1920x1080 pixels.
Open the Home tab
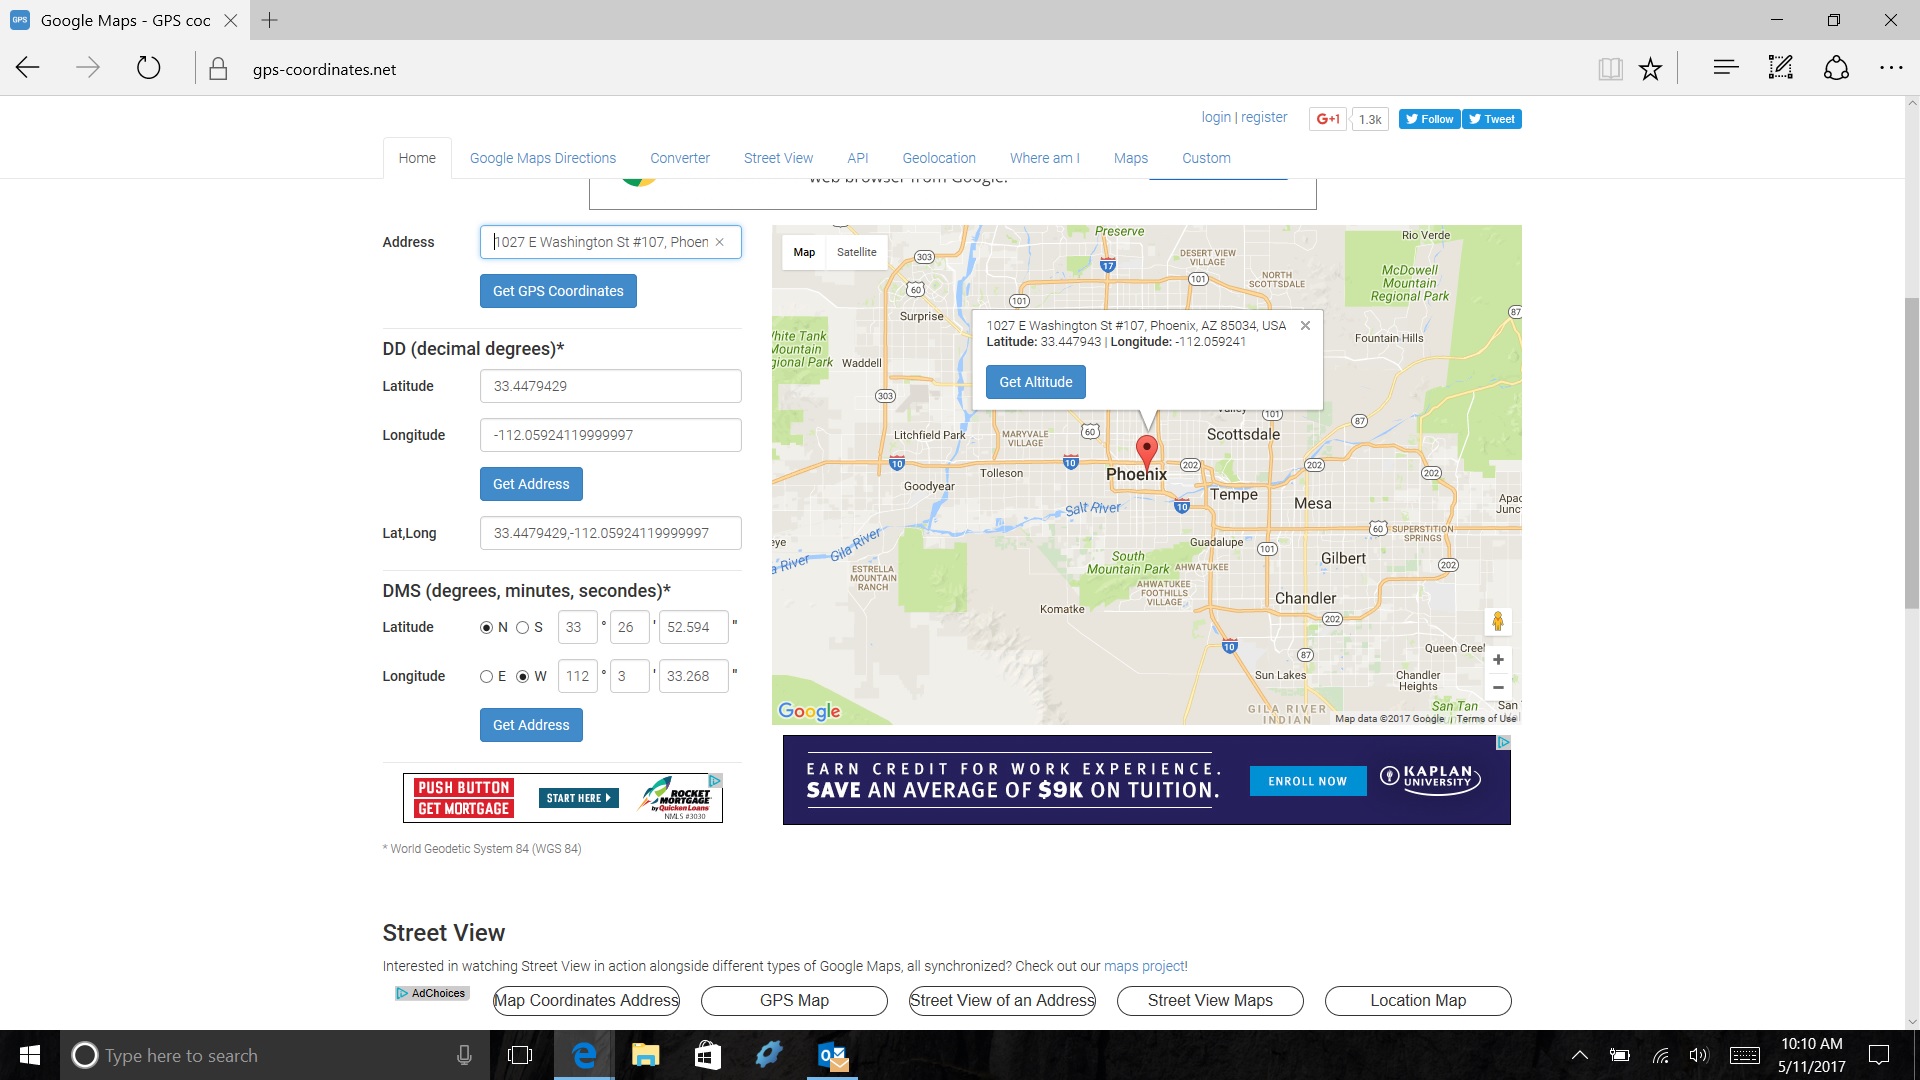(417, 158)
